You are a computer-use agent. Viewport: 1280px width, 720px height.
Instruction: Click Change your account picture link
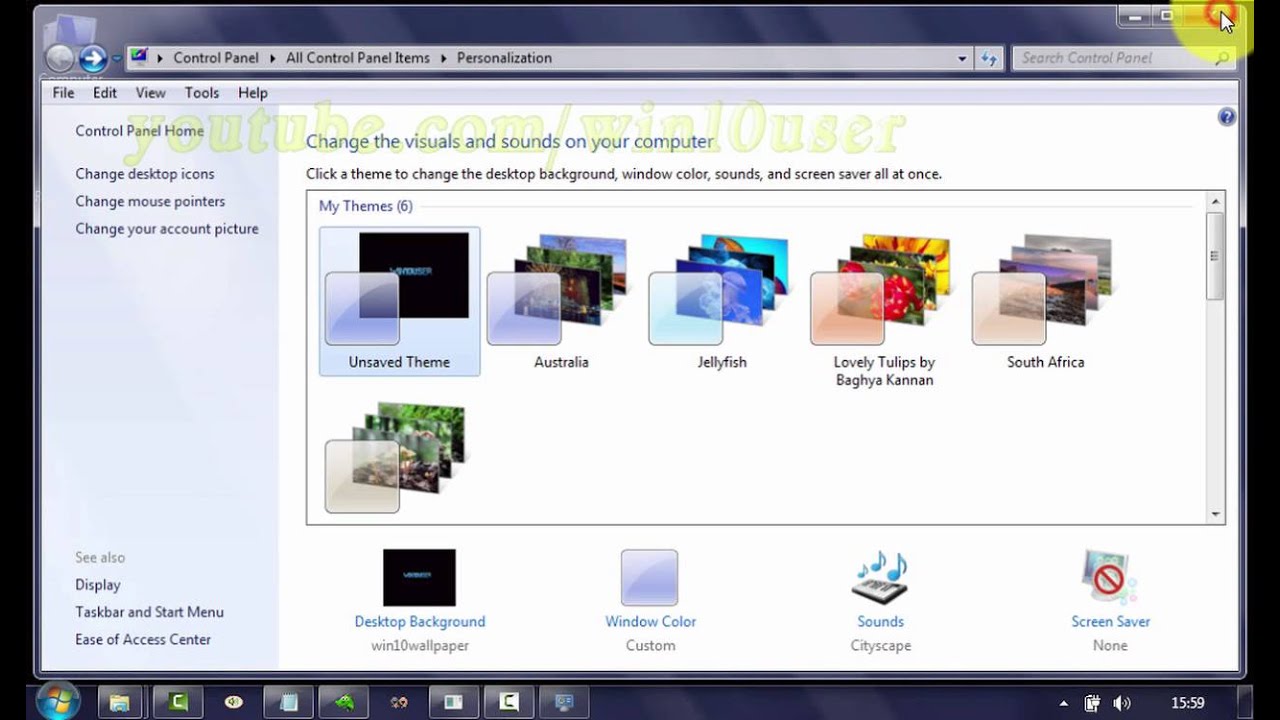[166, 228]
